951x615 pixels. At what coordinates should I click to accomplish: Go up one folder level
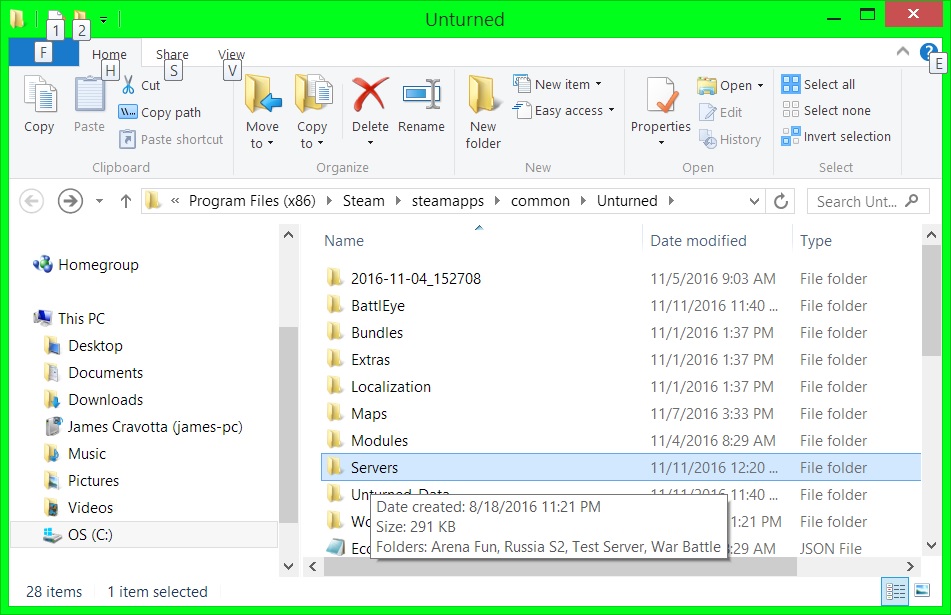(x=126, y=201)
